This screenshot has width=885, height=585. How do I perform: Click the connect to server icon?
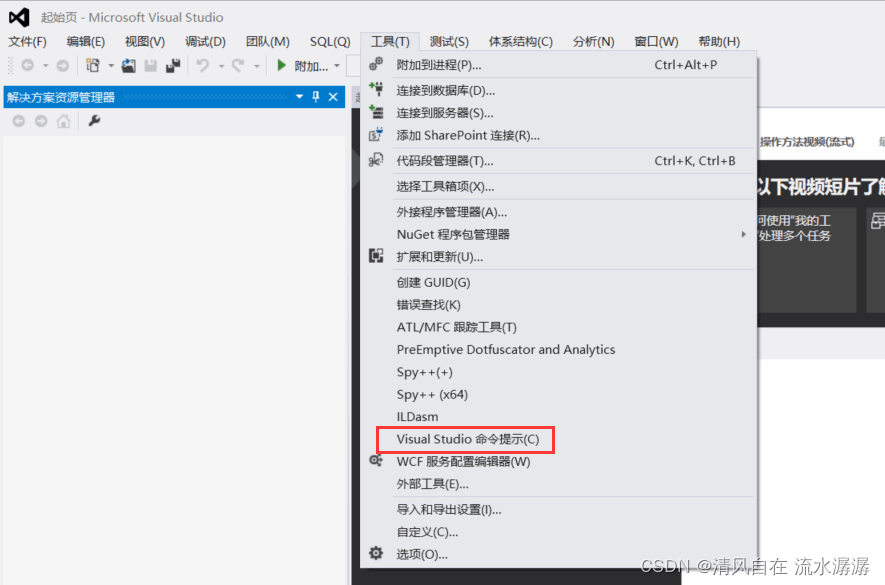pos(376,112)
